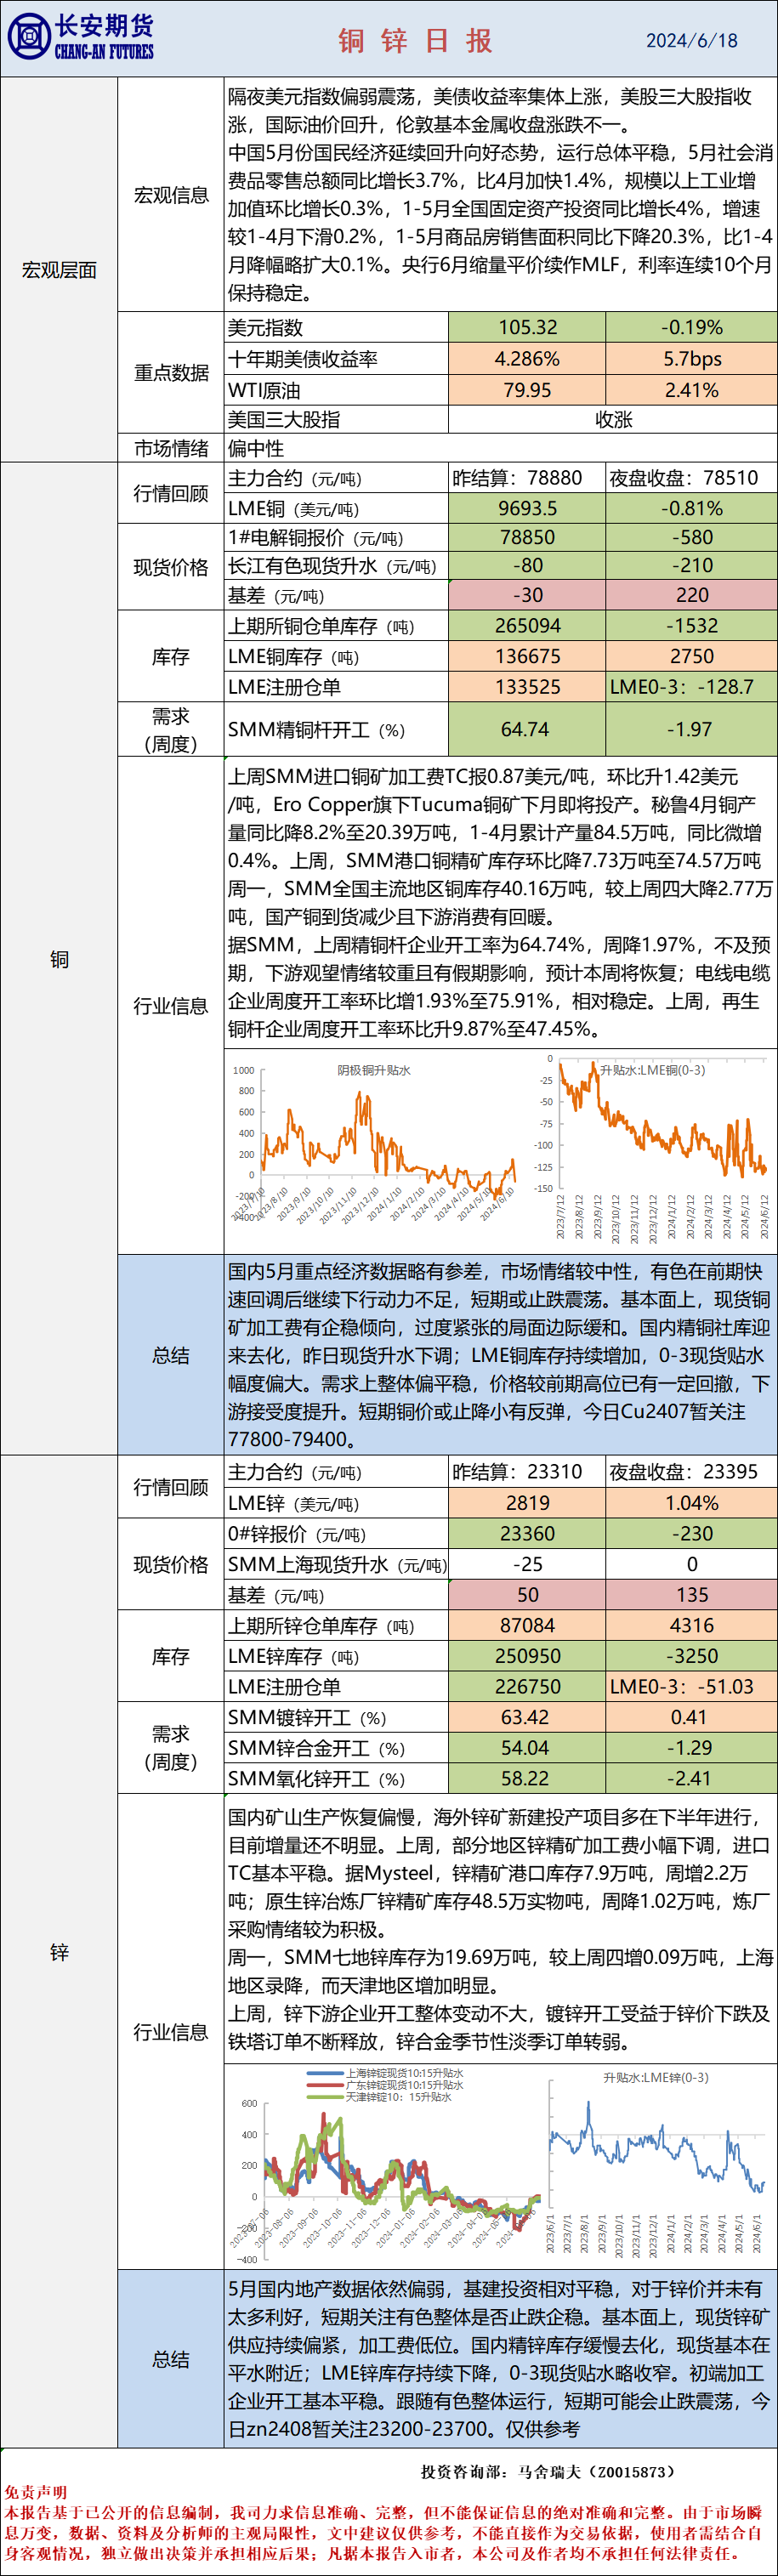Click the 天津锌锭 green legend entry
This screenshot has height=2576, width=778.
click(380, 2097)
